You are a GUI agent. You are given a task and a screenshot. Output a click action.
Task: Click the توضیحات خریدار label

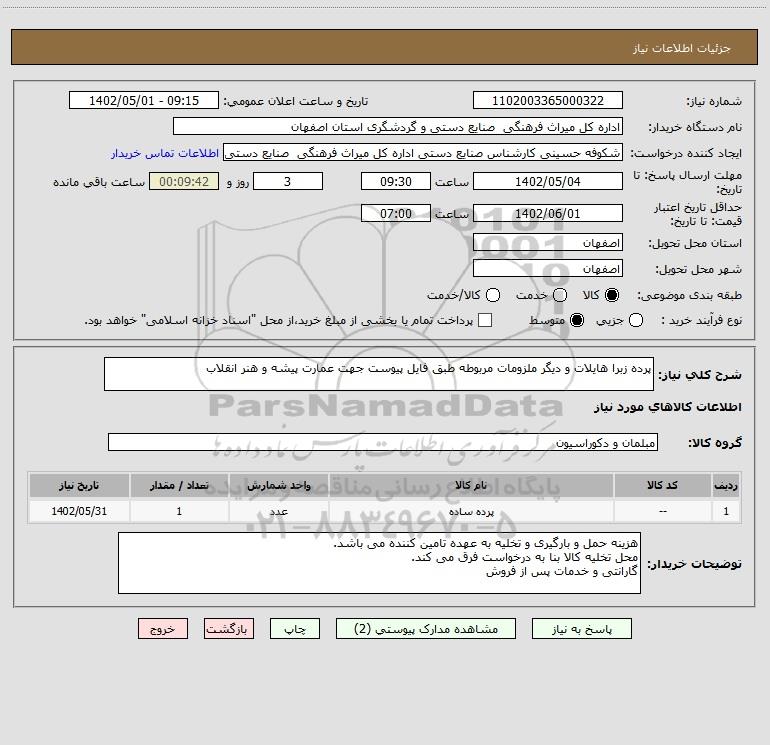pos(695,564)
